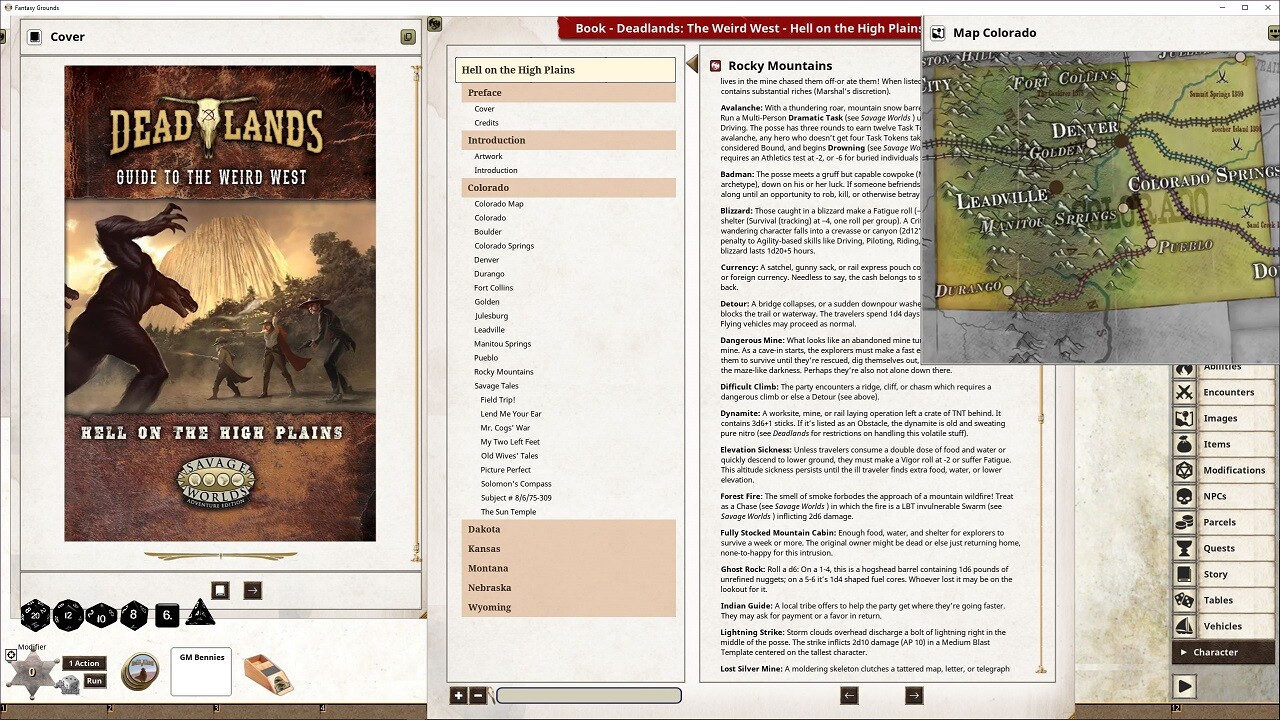Roll the d12 die
Viewport: 1280px width, 720px height.
pos(66,616)
